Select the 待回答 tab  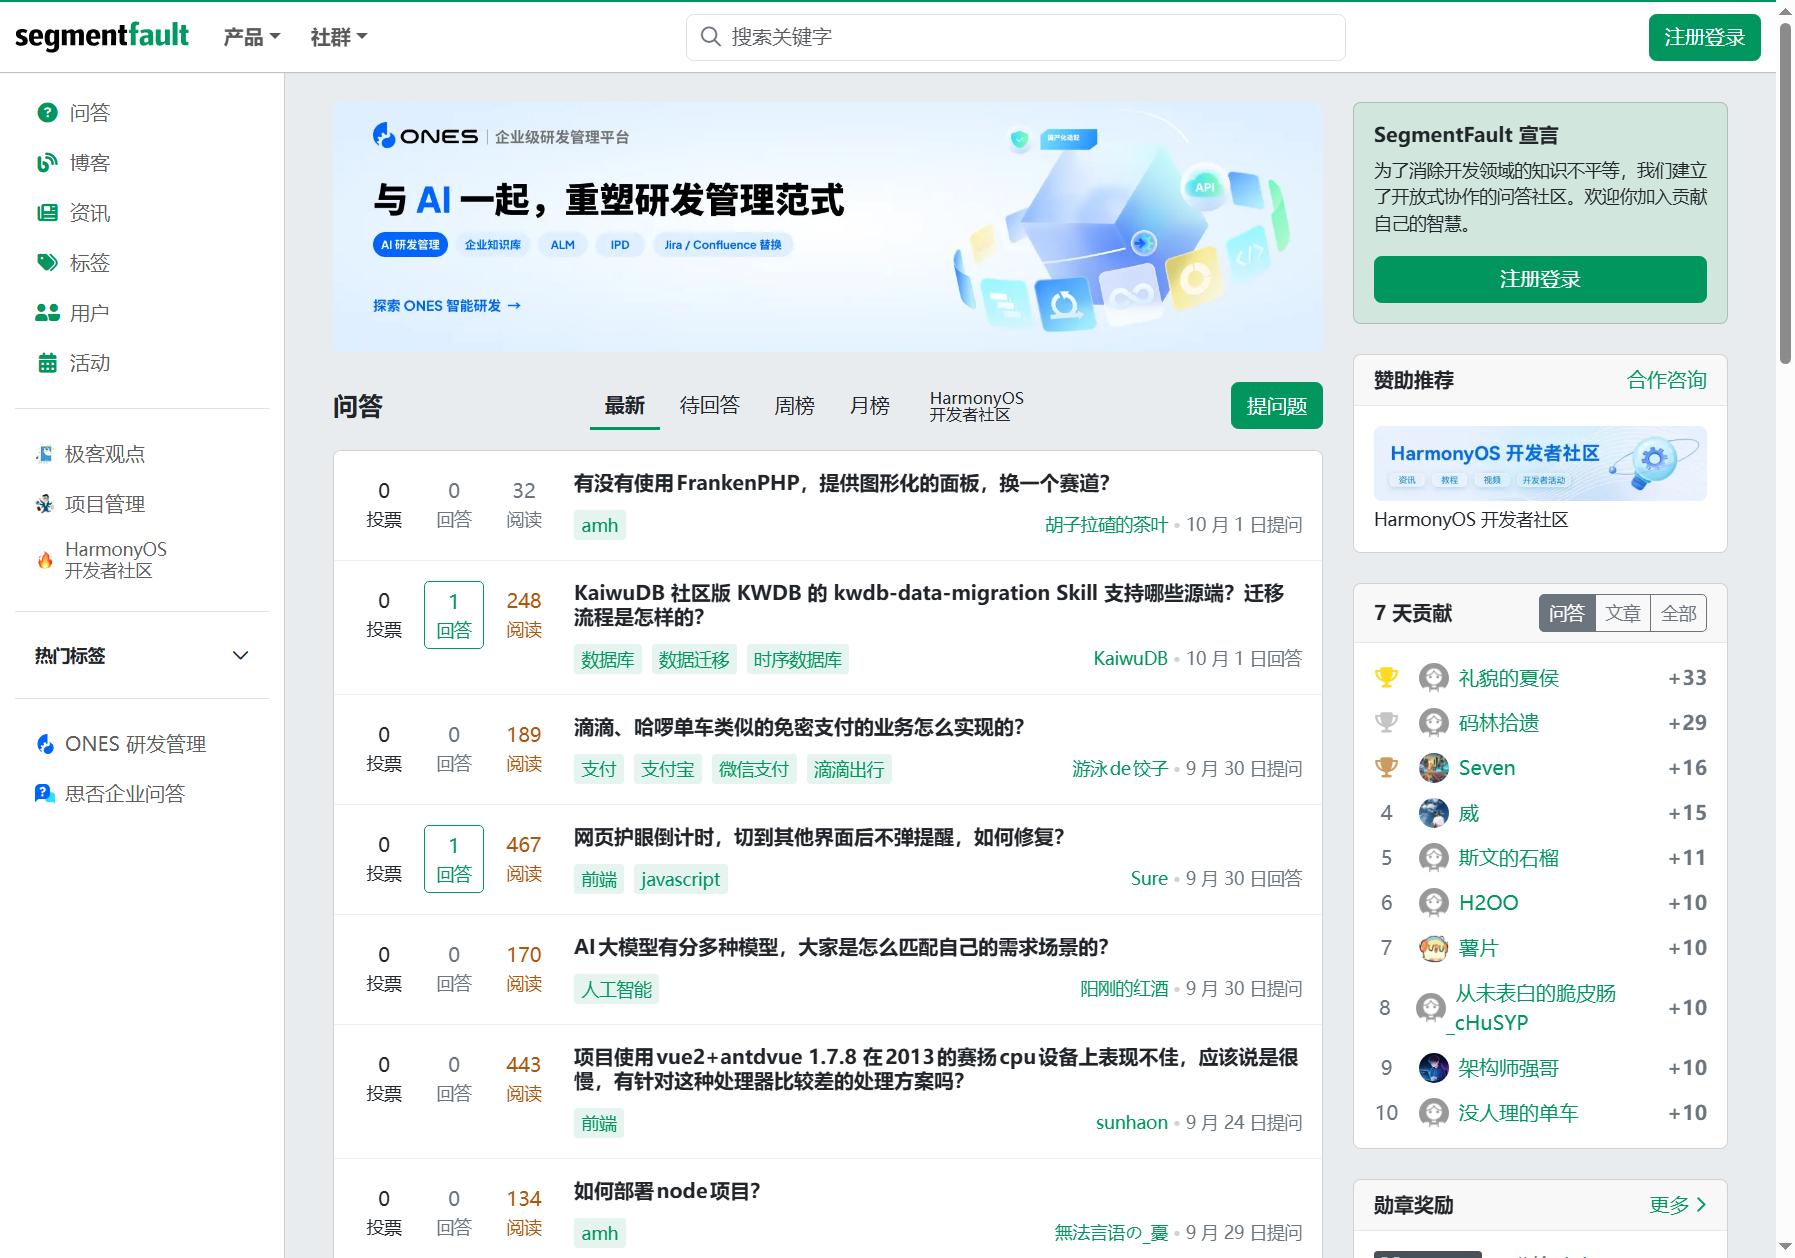coord(710,406)
